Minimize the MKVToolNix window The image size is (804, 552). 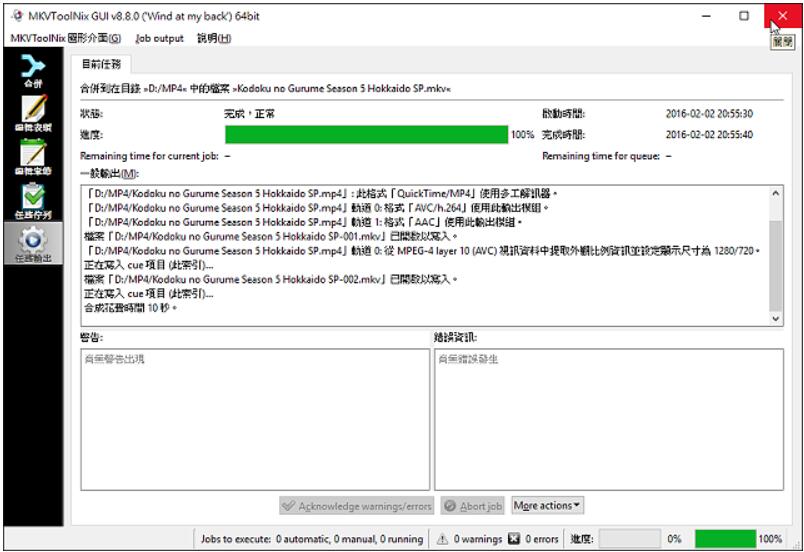pos(707,16)
